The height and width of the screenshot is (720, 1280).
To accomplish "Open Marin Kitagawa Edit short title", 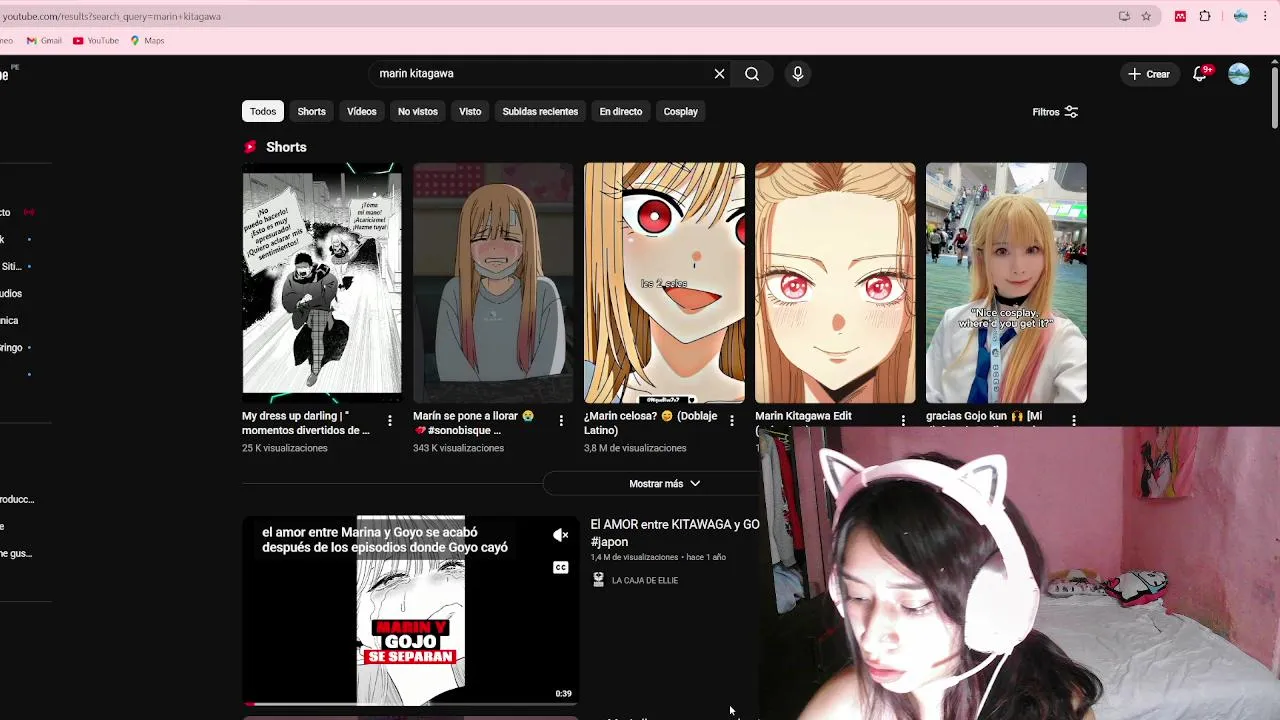I will tap(803, 416).
